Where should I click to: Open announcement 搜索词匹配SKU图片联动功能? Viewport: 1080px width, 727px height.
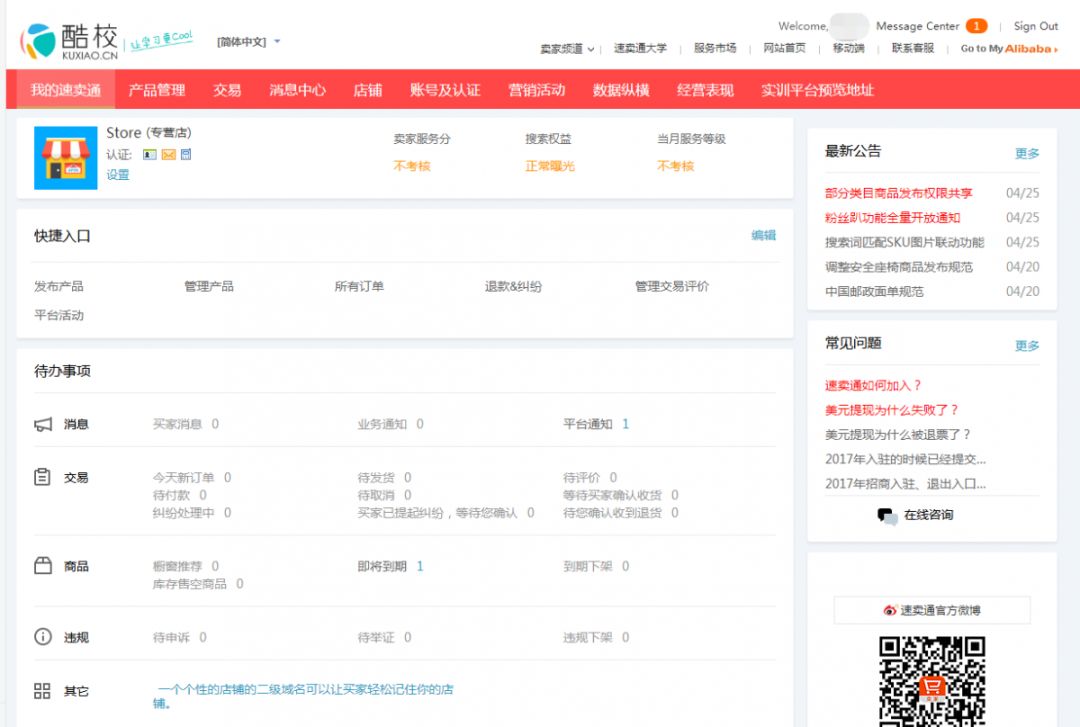tap(904, 243)
